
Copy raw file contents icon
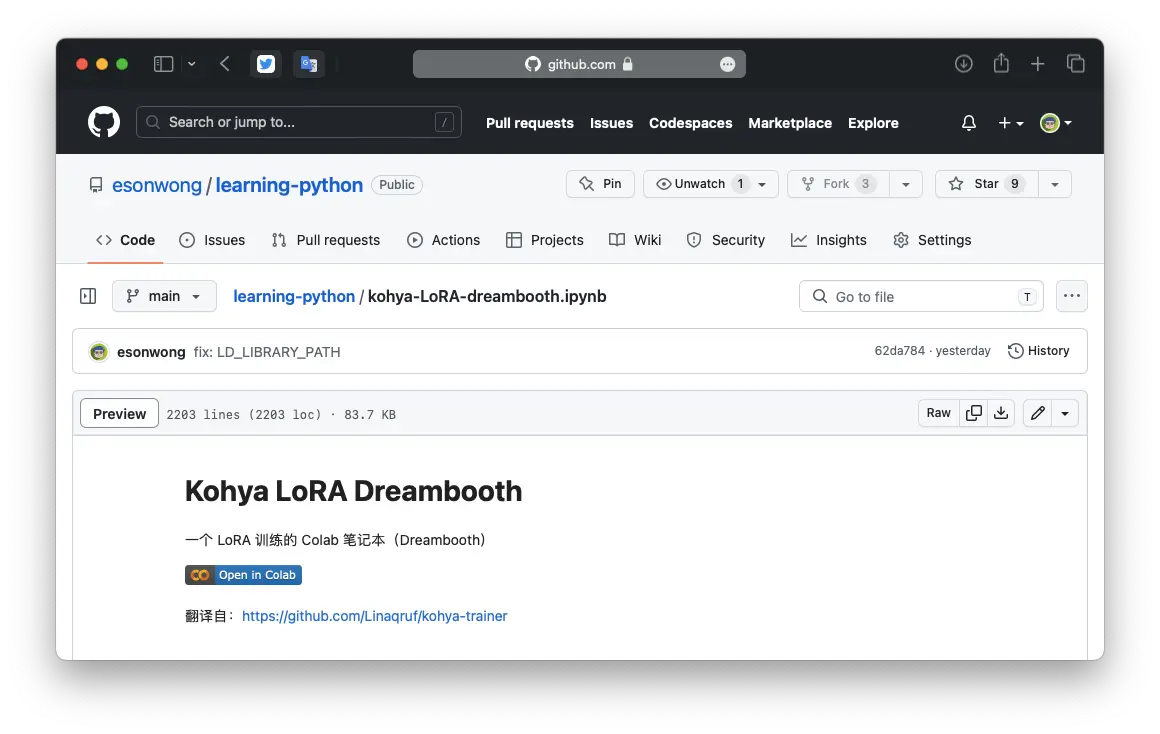pos(973,413)
